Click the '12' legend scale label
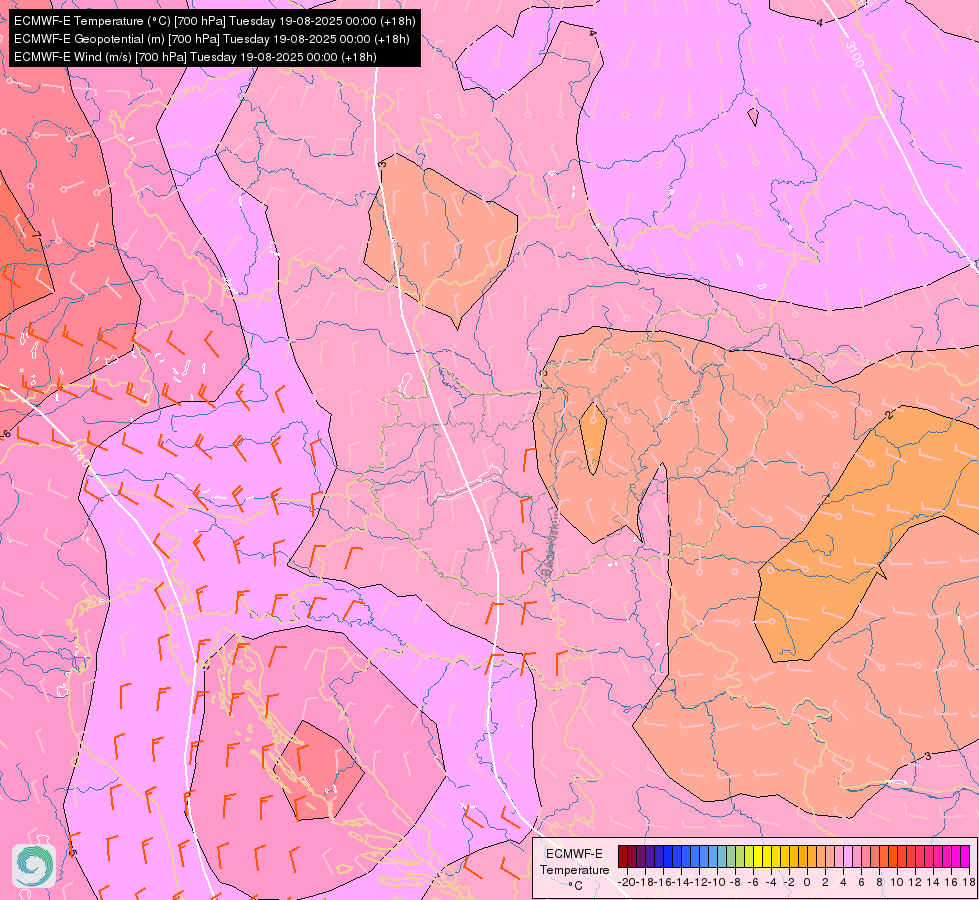Viewport: 979px width, 900px height. coord(915,883)
